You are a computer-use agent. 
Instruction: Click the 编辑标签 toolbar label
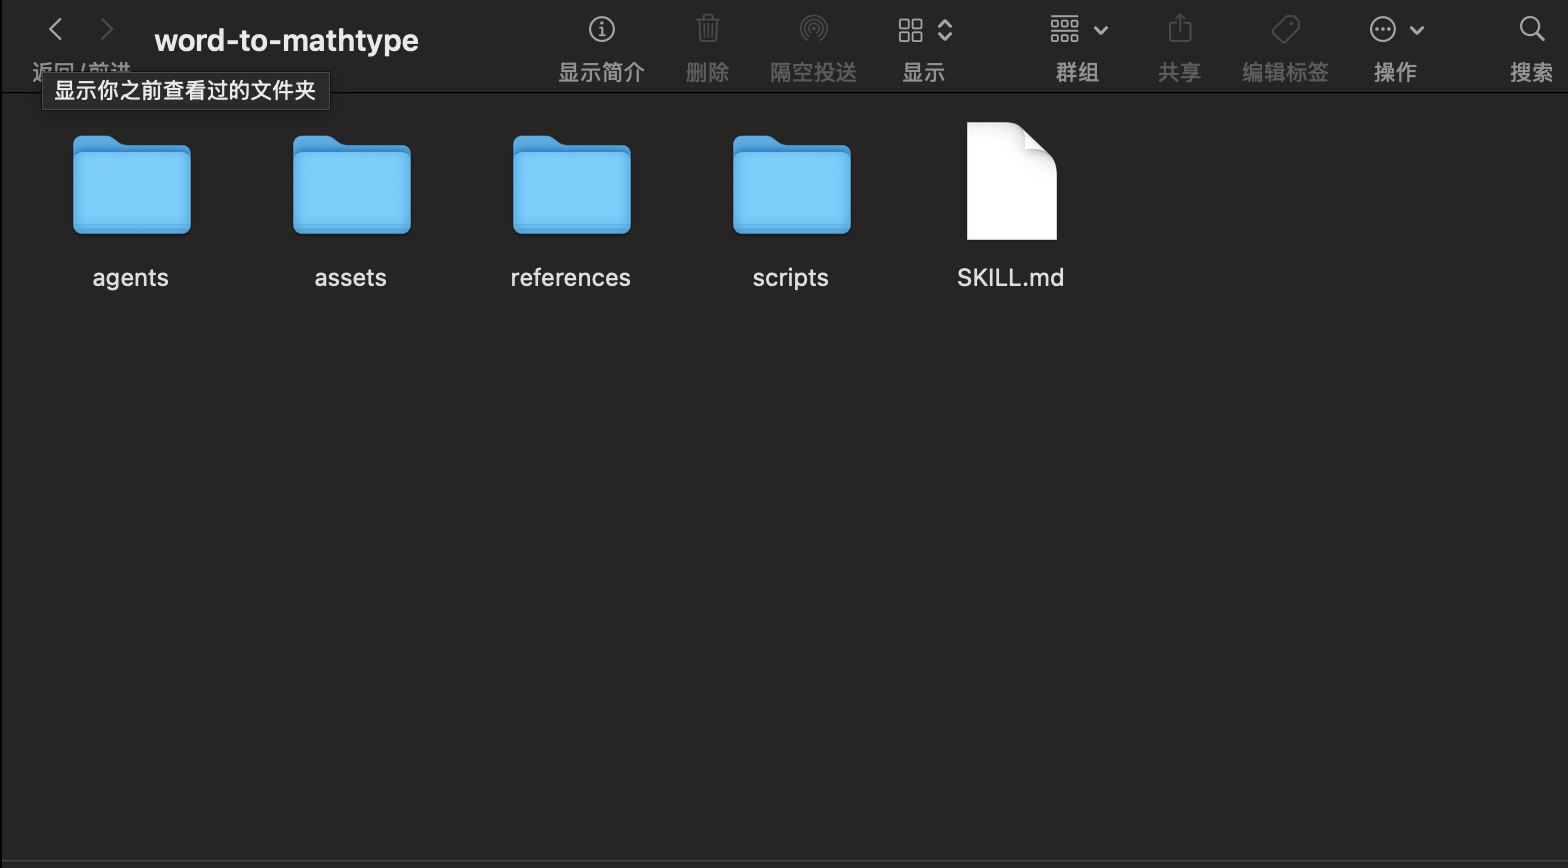point(1285,72)
